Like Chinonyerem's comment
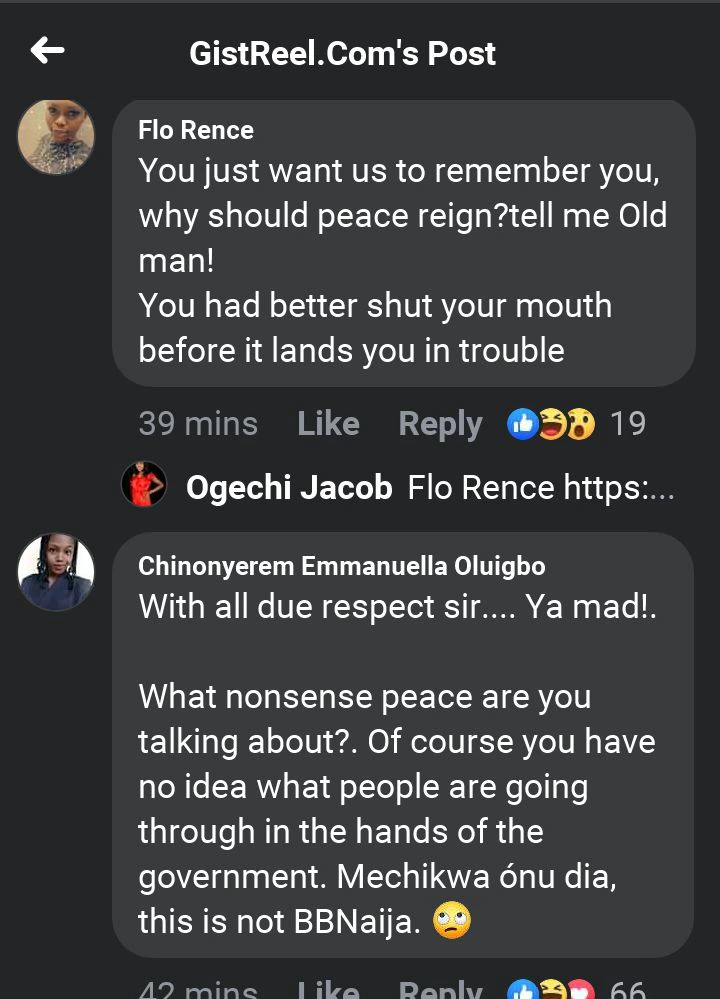The image size is (720, 999). (328, 990)
